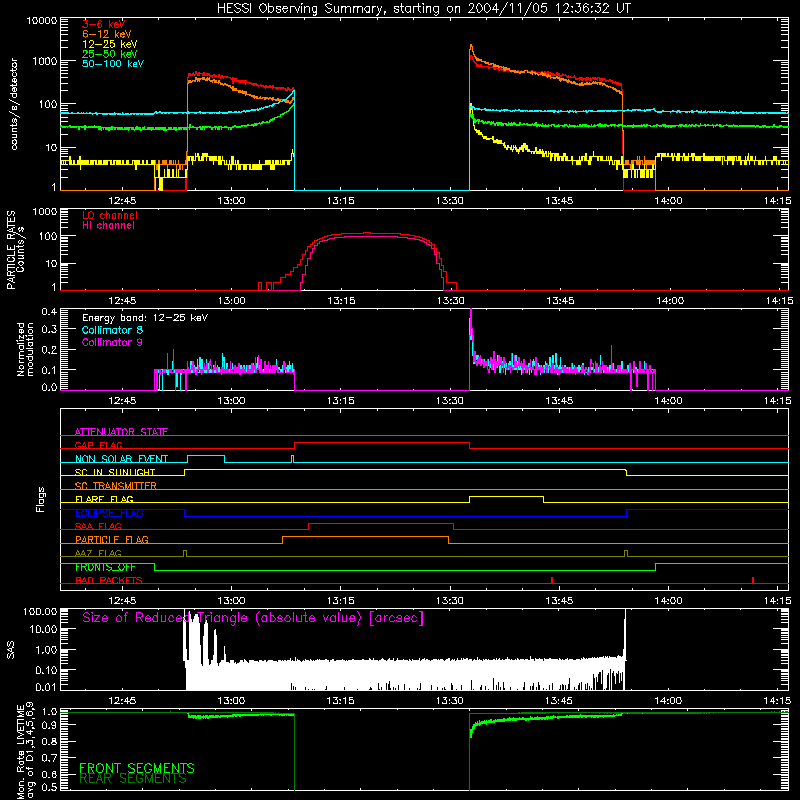Select the red '3-6 keV' legend label

click(103, 24)
